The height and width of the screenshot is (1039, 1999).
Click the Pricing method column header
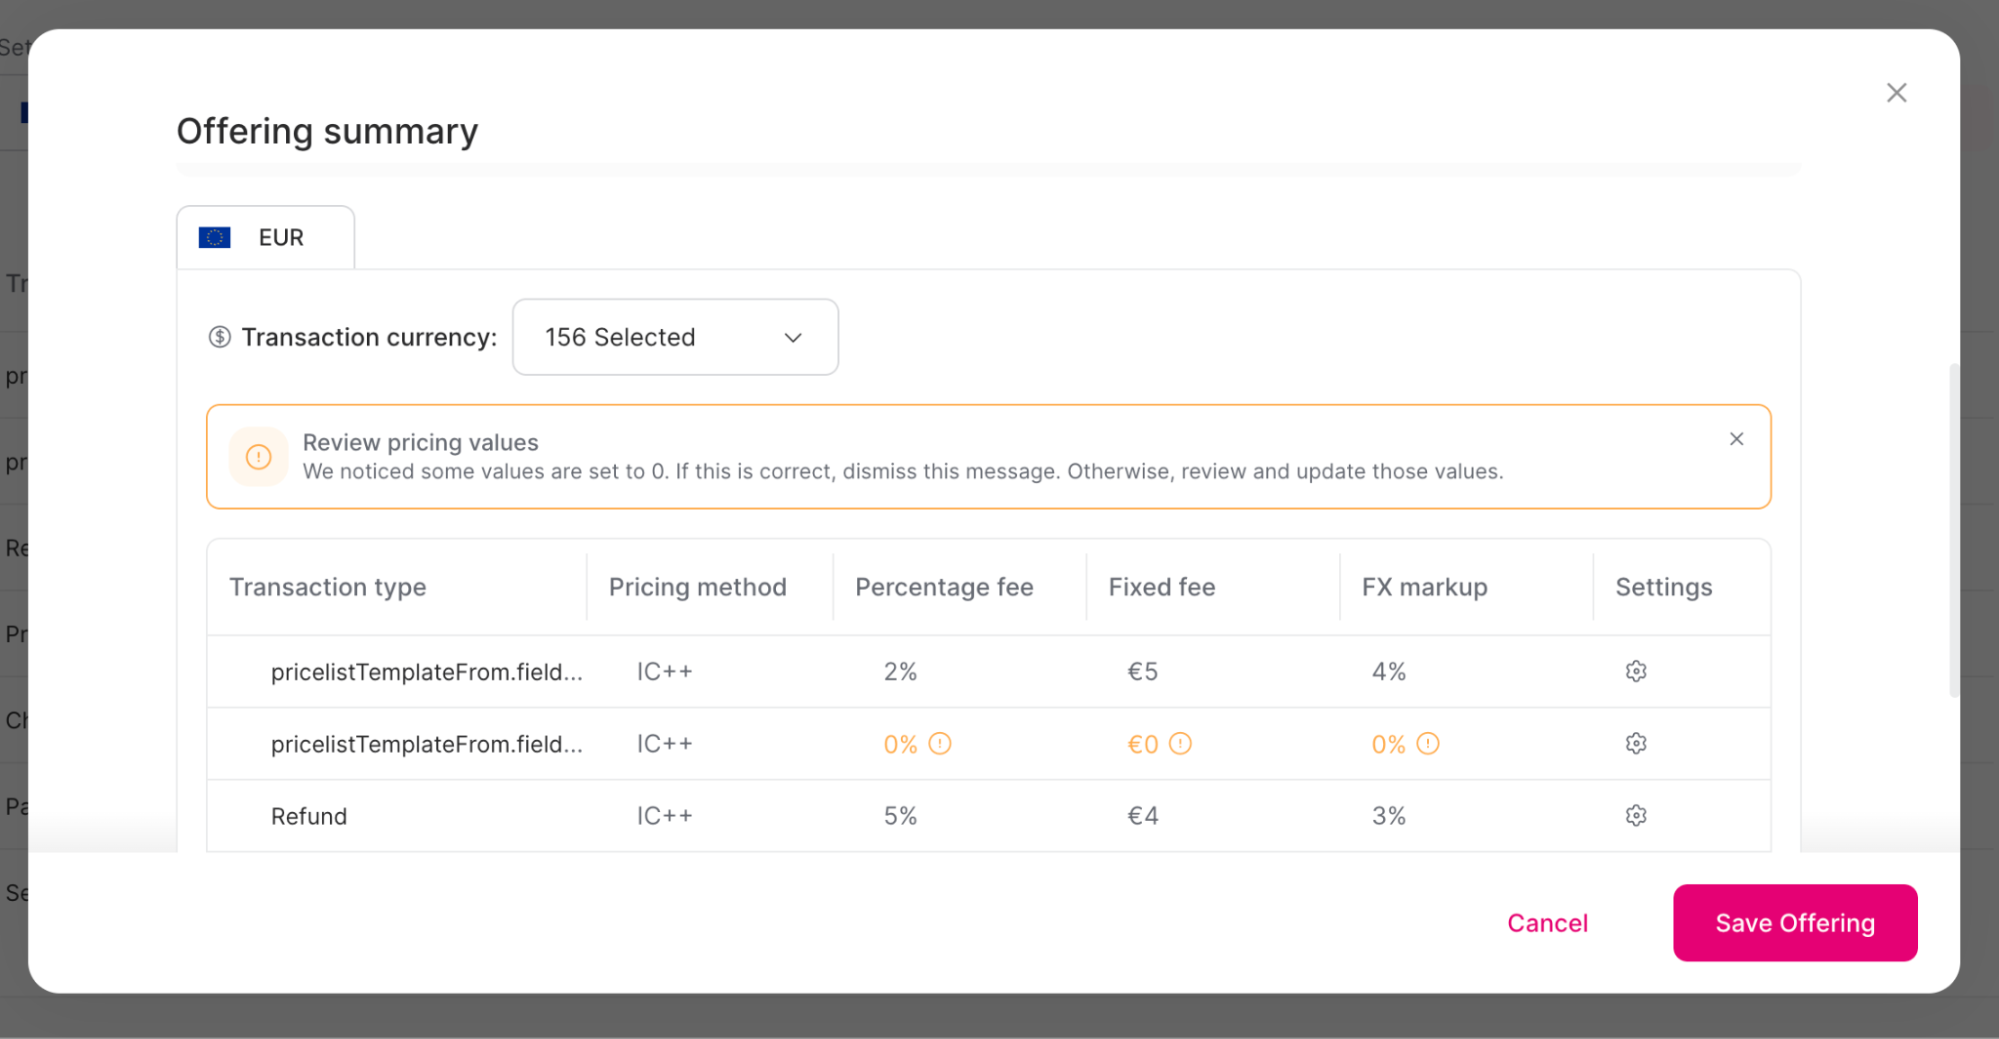pos(697,587)
